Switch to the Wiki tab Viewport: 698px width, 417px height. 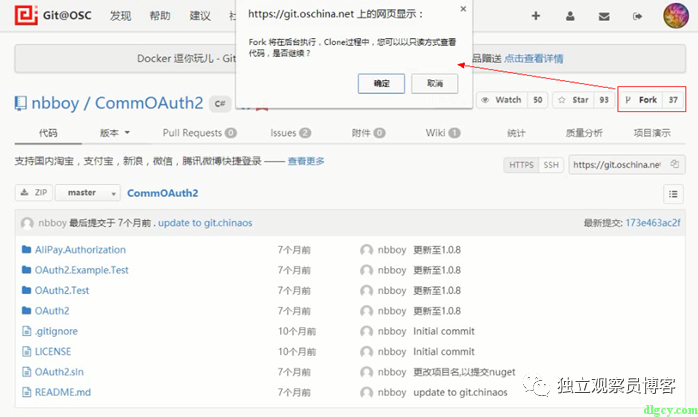pyautogui.click(x=442, y=133)
